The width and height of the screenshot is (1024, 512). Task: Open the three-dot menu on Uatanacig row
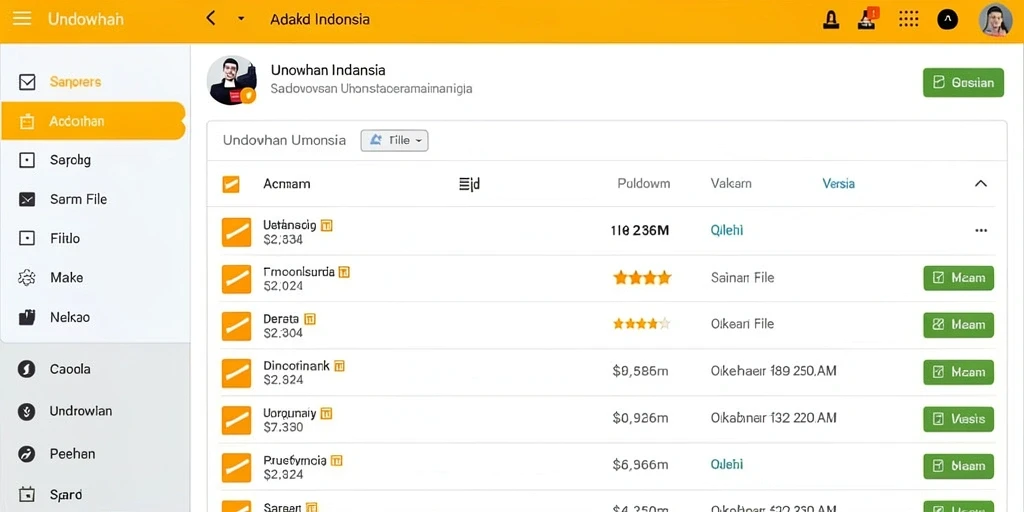click(x=981, y=231)
